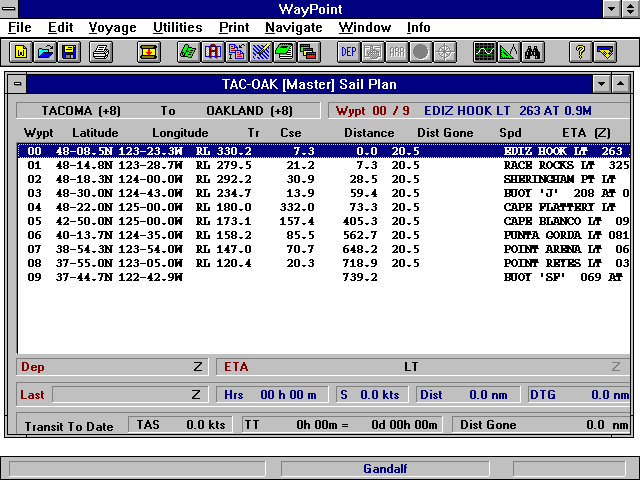Click the gray circle toolbar icon
The image size is (640, 480).
tap(421, 52)
